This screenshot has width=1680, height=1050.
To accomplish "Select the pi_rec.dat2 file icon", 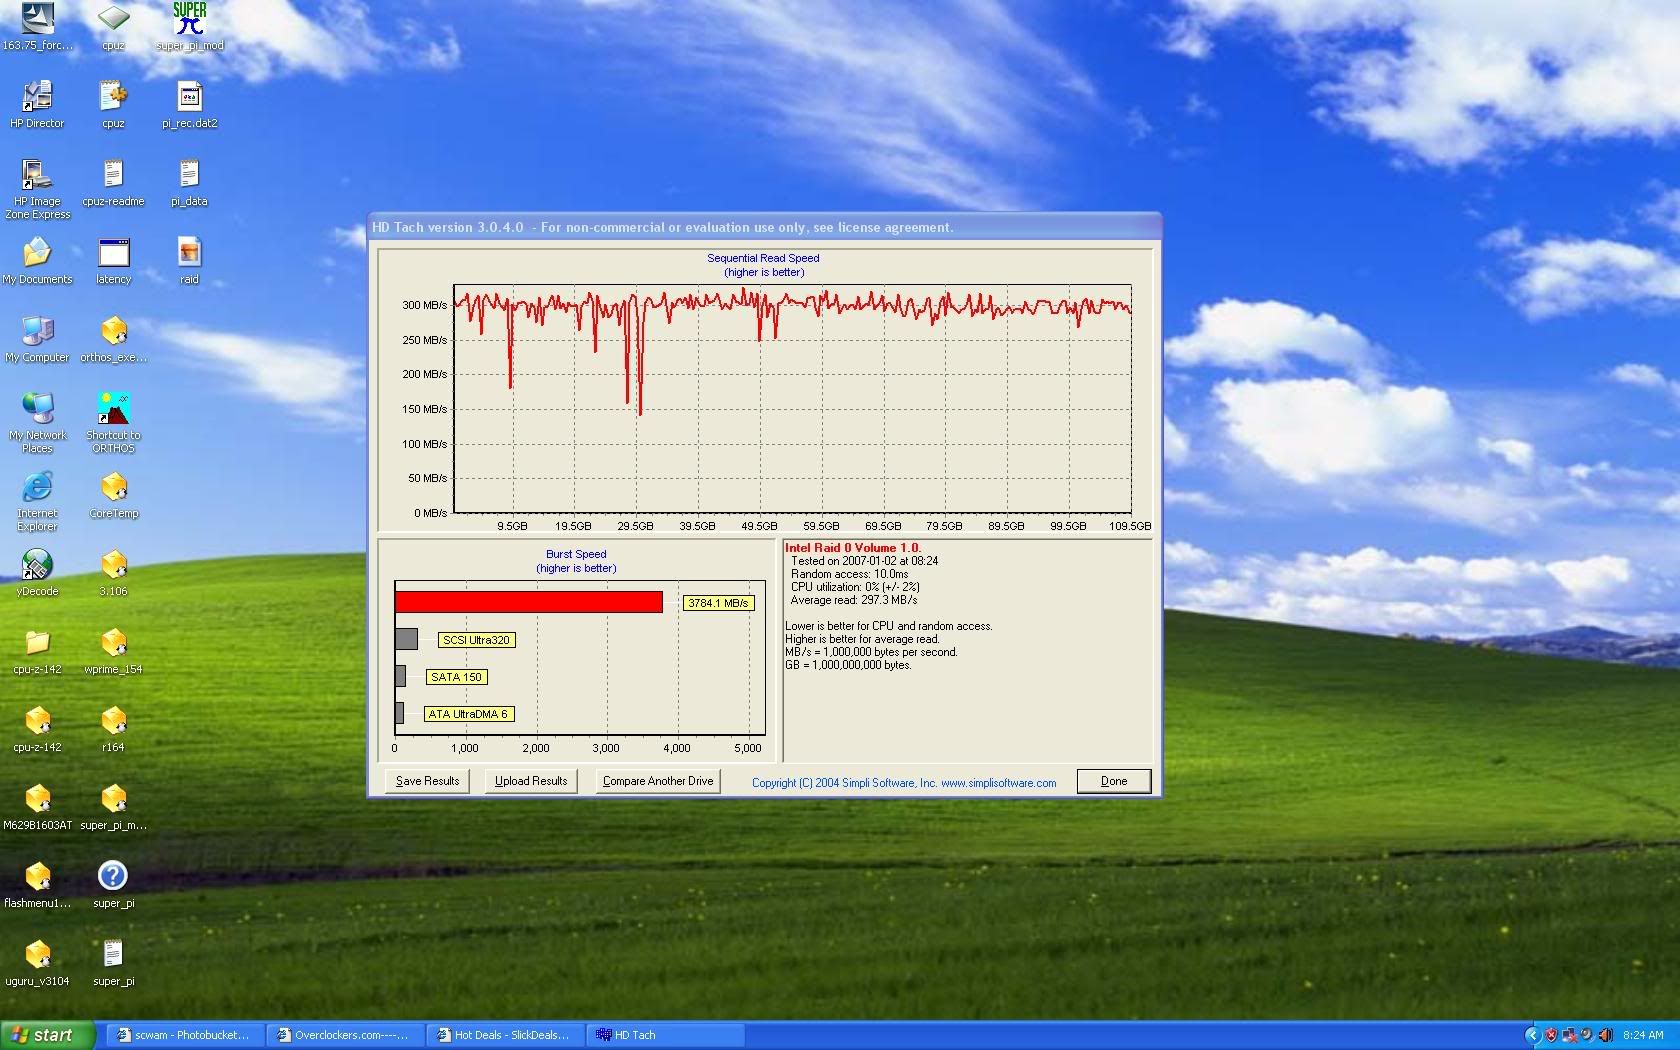I will pyautogui.click(x=189, y=104).
